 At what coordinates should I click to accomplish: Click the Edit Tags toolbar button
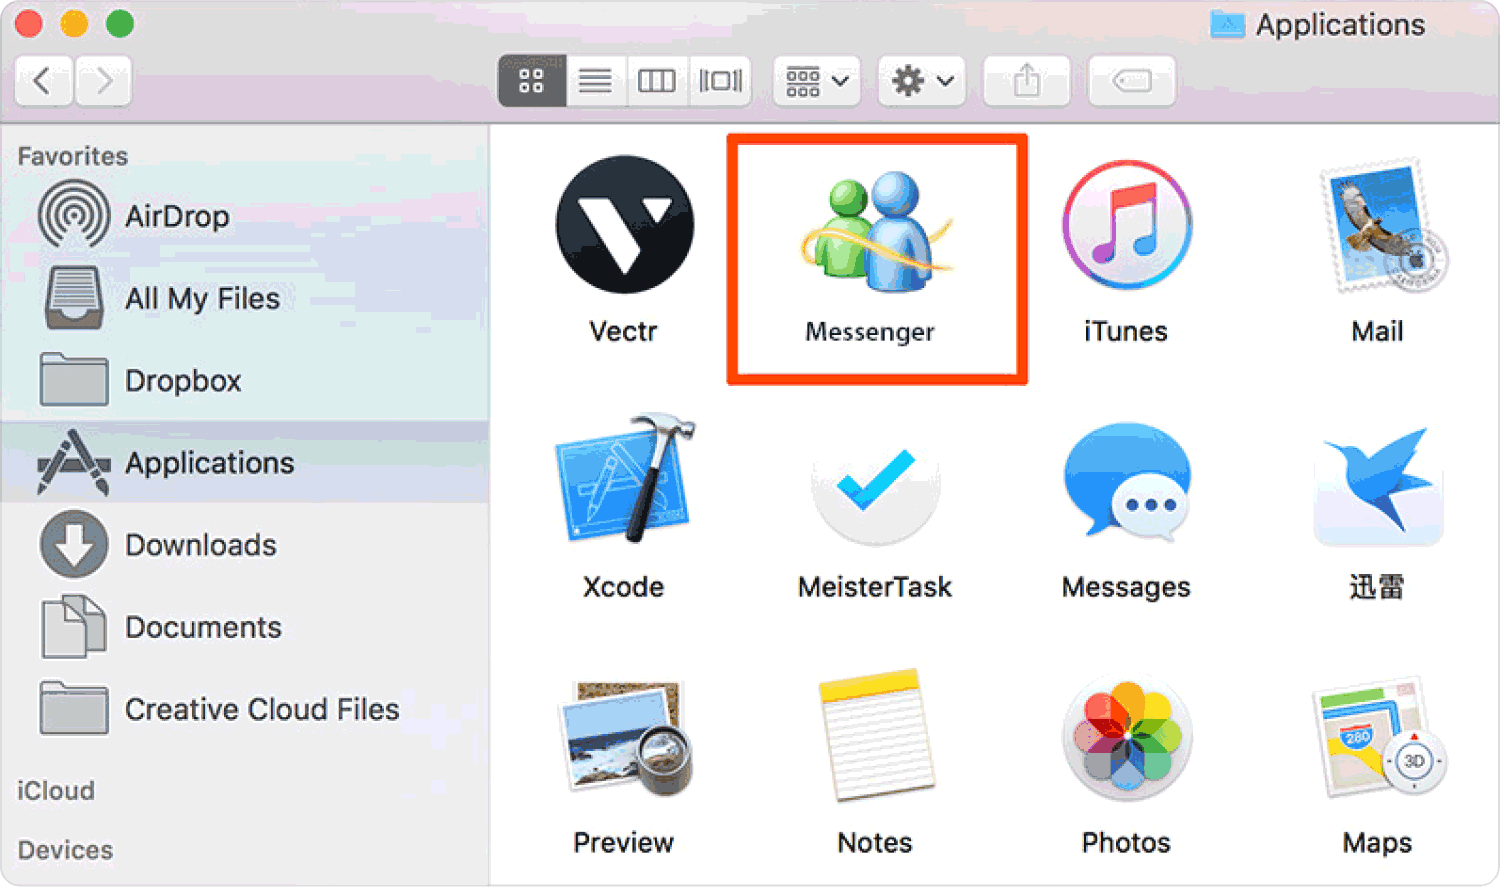pos(1132,80)
